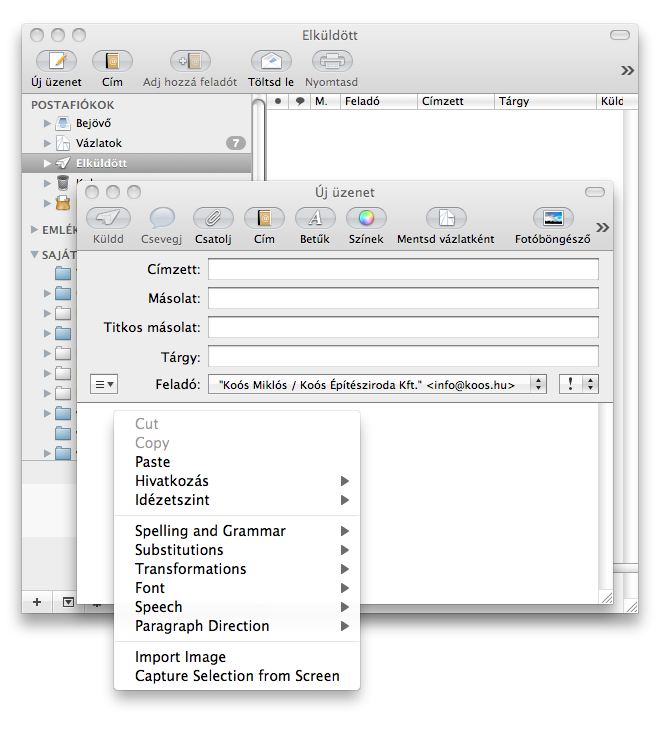Click the Nyomtasd printer icon
The image size is (665, 733).
(x=332, y=61)
